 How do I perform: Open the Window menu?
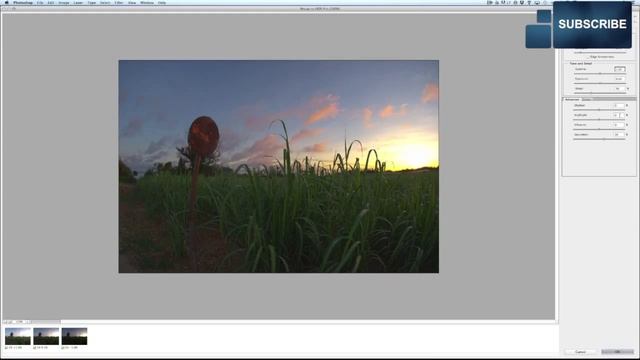click(x=147, y=2)
